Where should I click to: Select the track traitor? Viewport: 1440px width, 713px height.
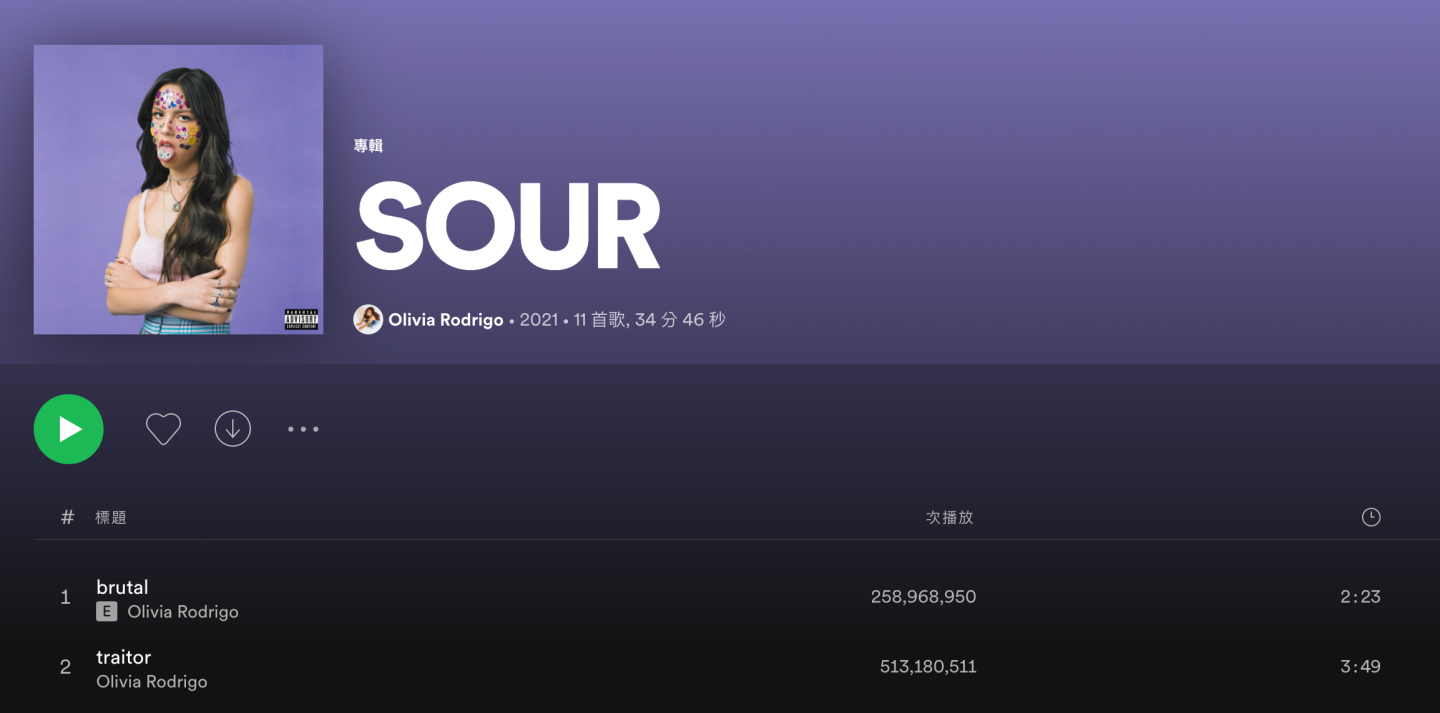point(123,657)
